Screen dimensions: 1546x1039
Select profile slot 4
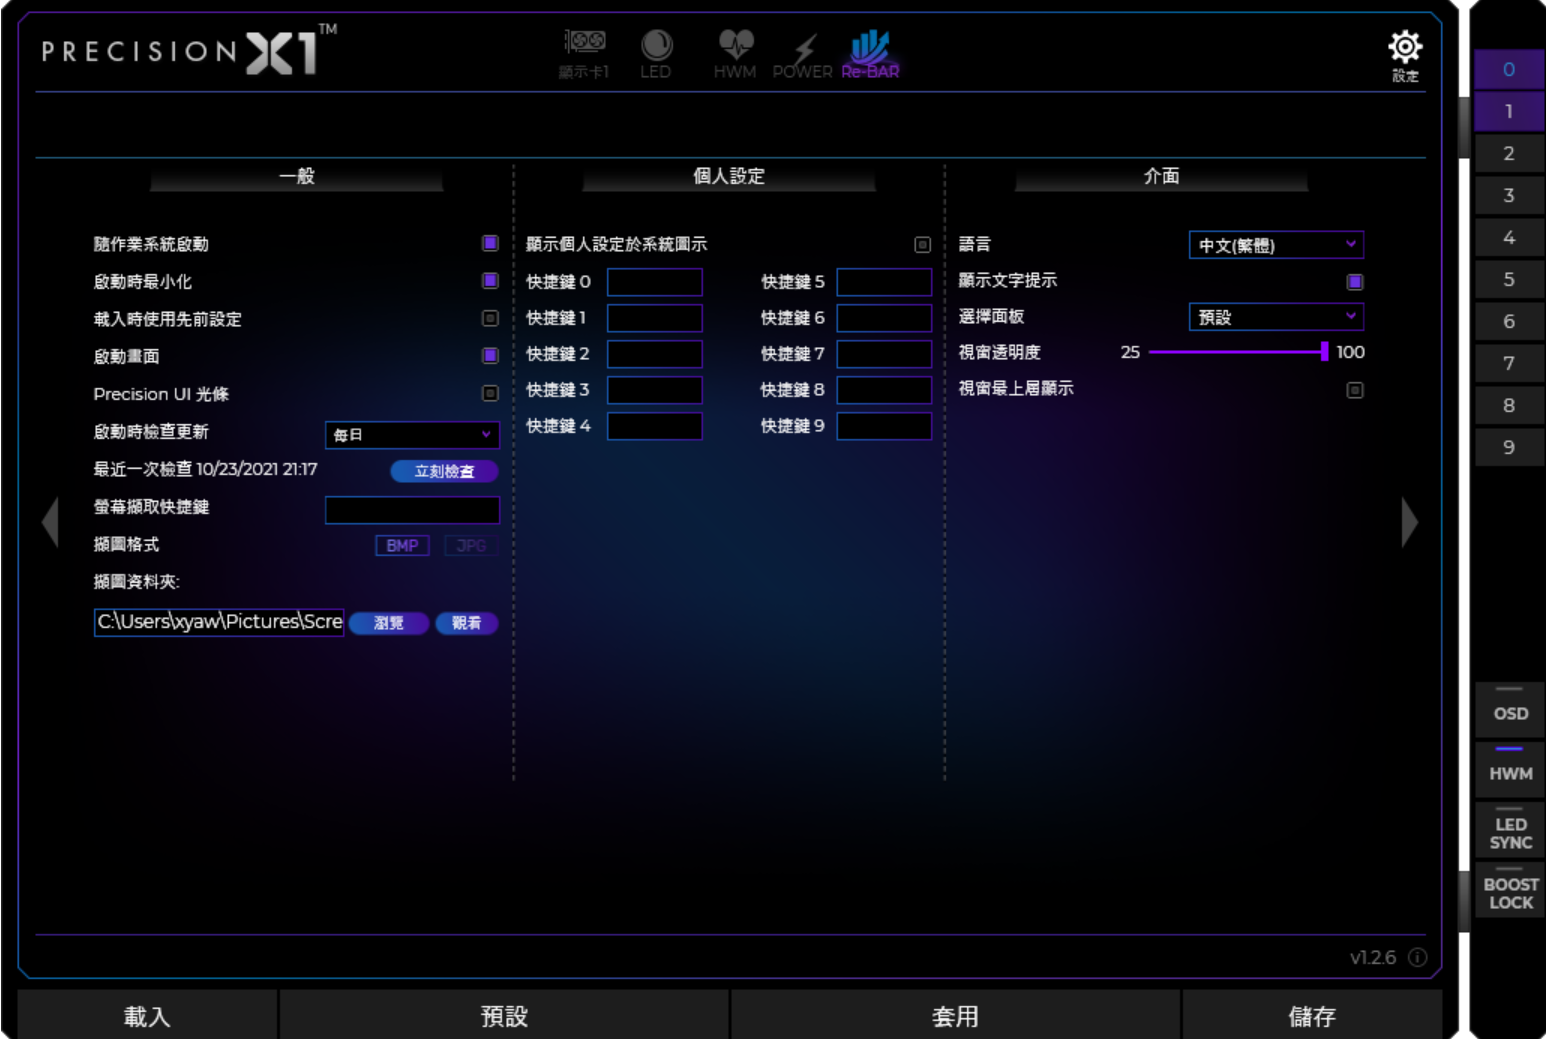(x=1509, y=237)
